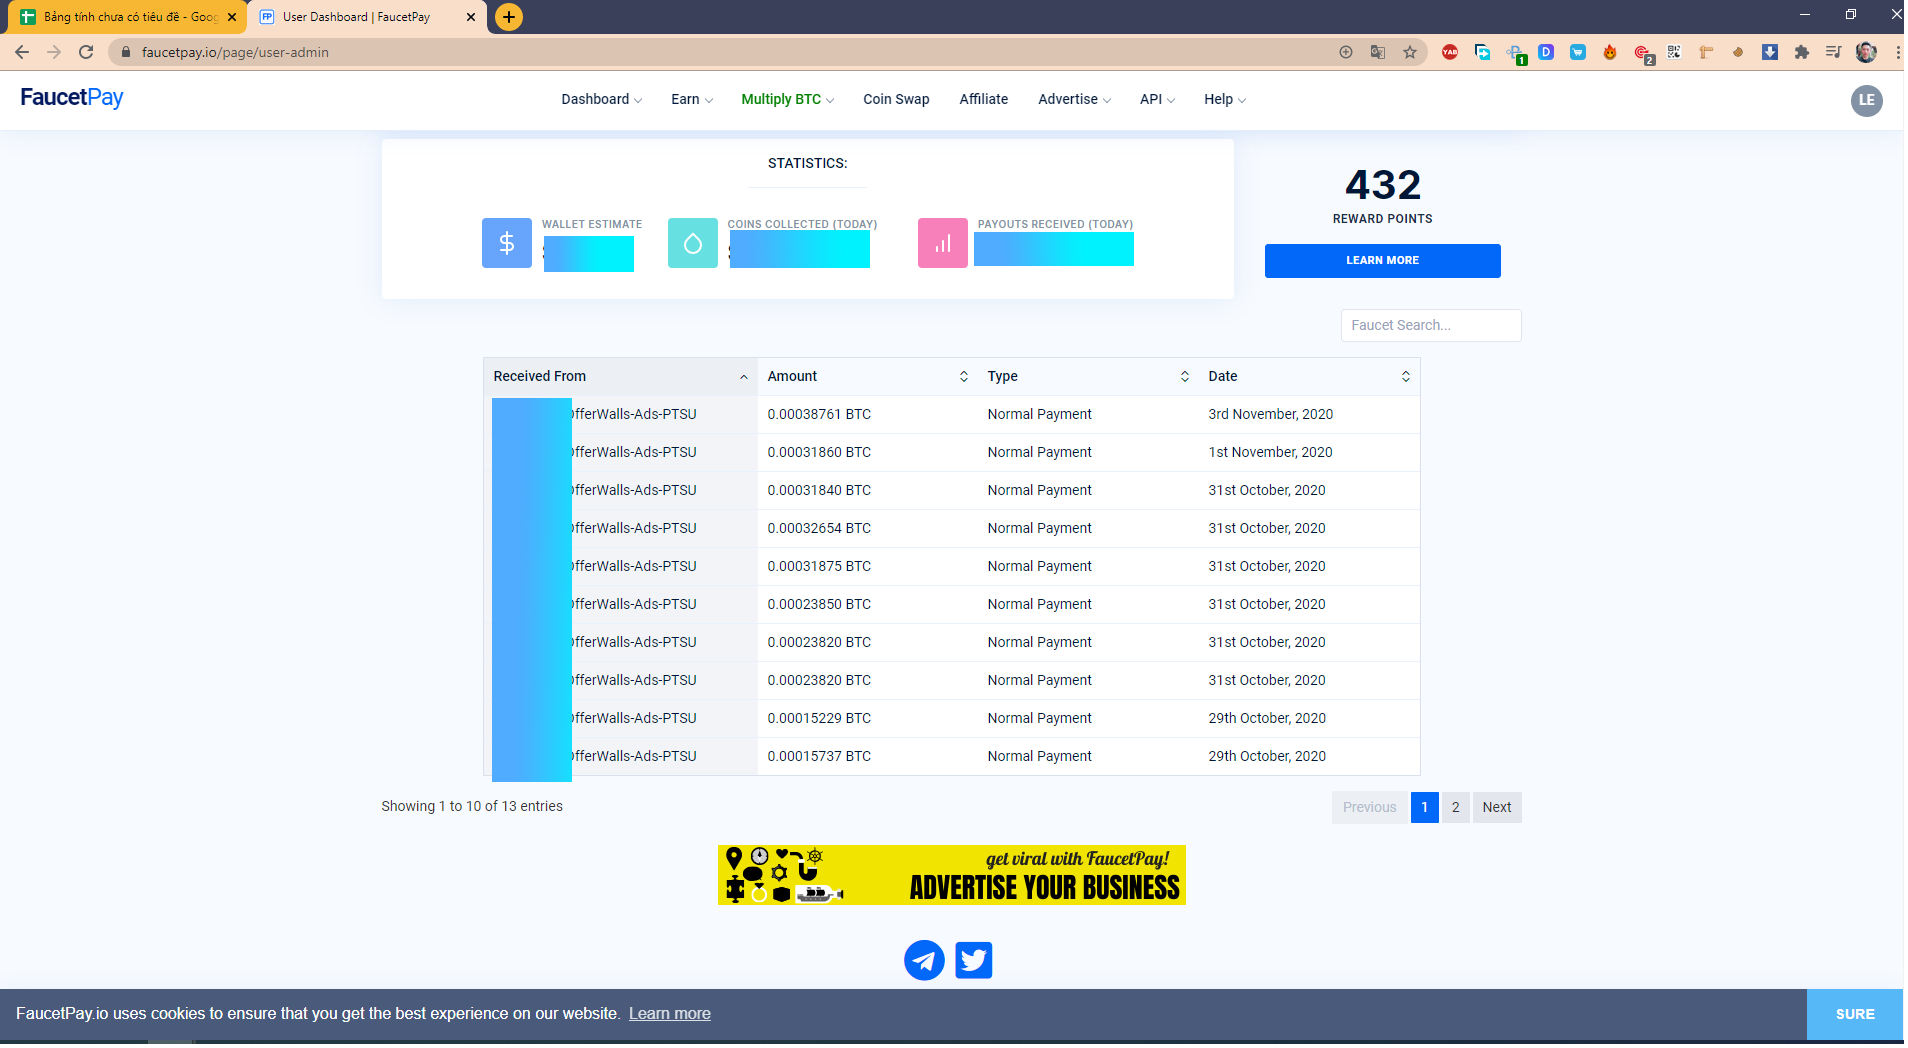Open the Affiliate page

(x=983, y=99)
